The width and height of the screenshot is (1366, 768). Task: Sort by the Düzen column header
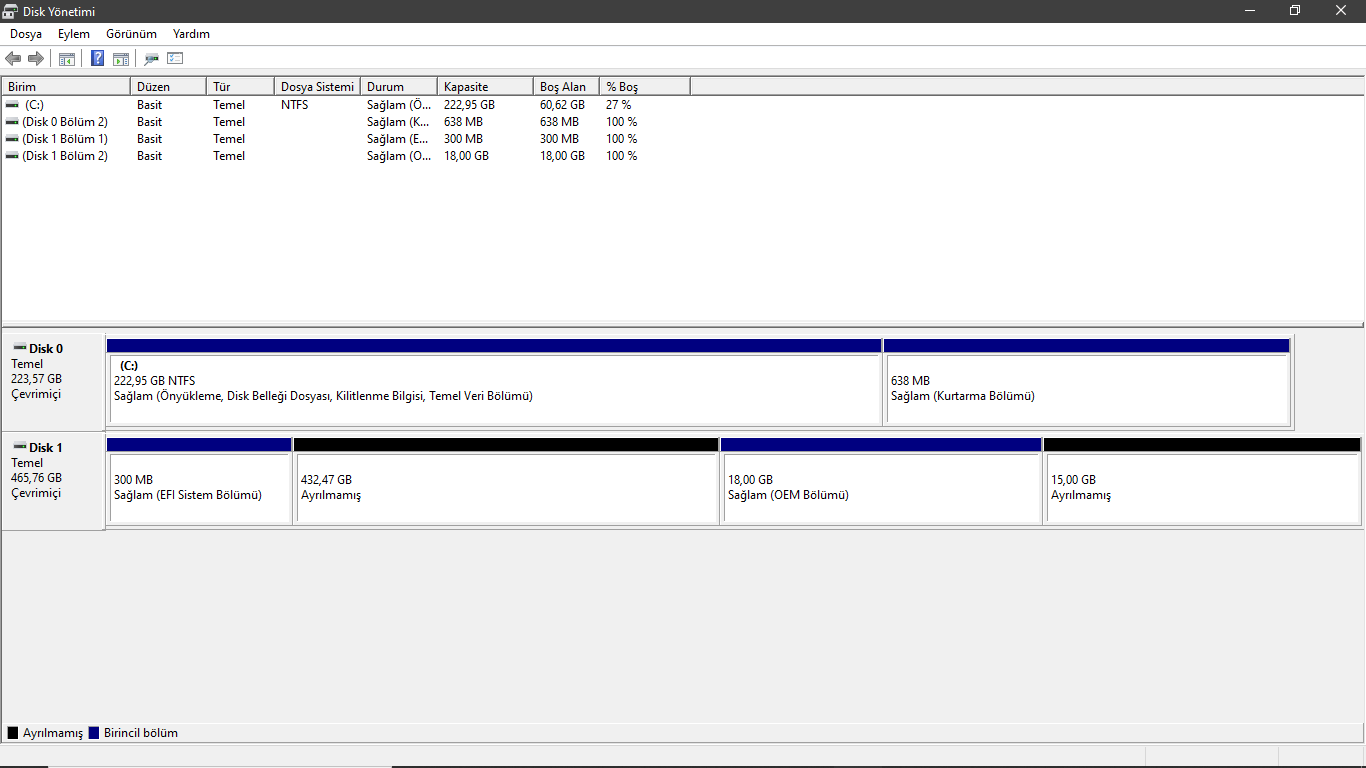coord(168,87)
